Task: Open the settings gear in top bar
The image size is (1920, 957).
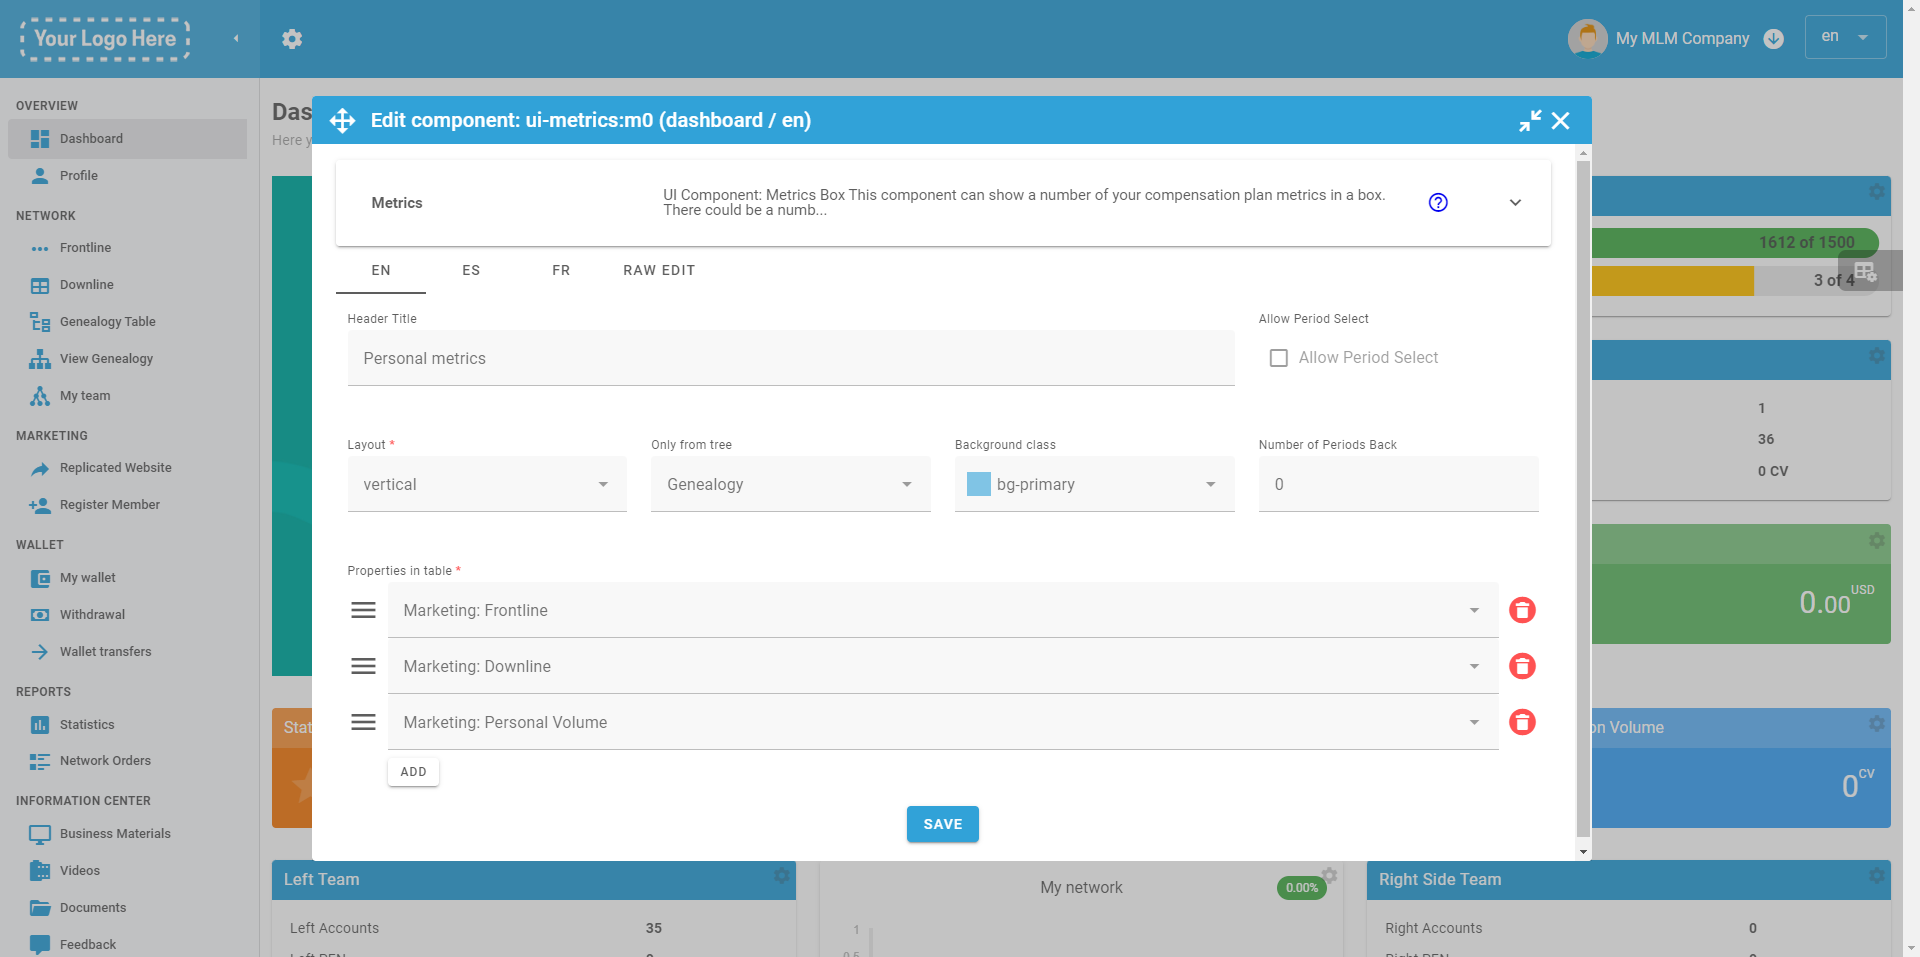Action: click(292, 39)
